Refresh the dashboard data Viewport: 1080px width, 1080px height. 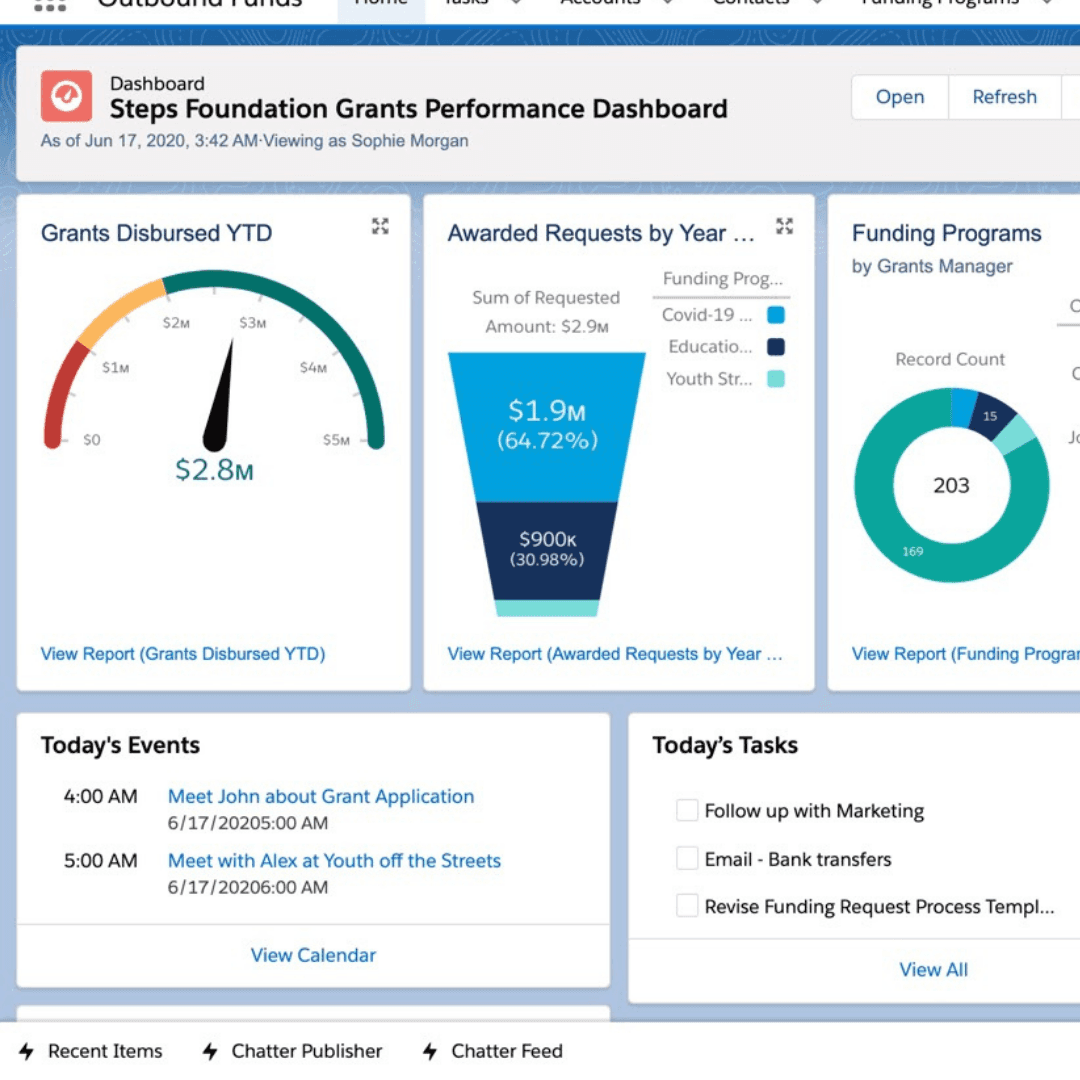pyautogui.click(x=1004, y=97)
